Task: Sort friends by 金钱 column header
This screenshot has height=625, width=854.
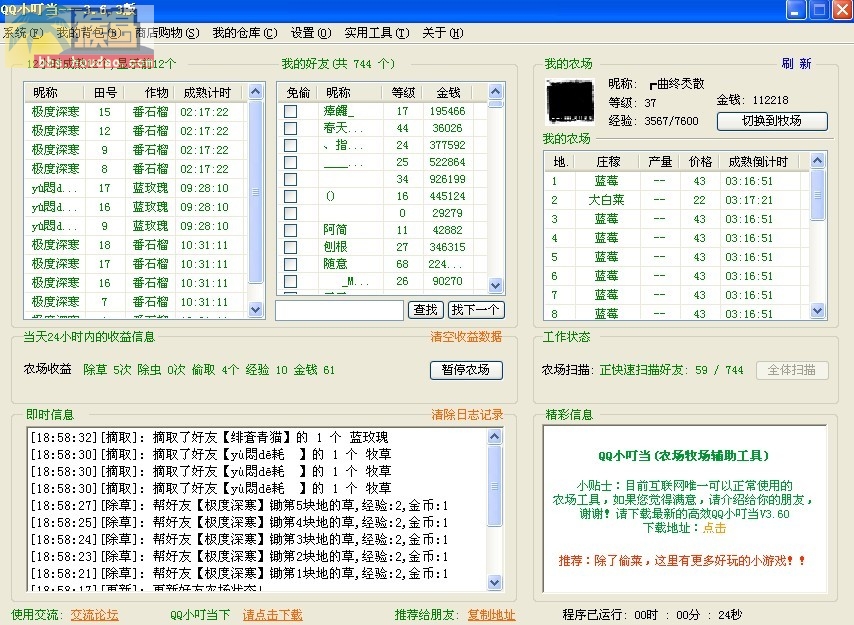Action: point(448,93)
